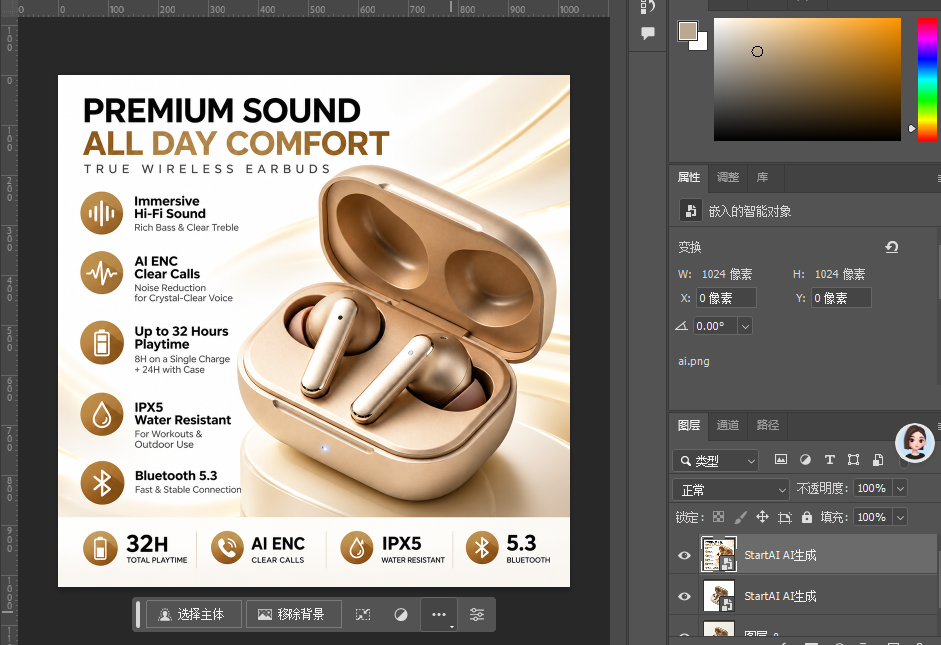Click the cartoon avatar assistant icon
The width and height of the screenshot is (941, 645).
click(914, 443)
